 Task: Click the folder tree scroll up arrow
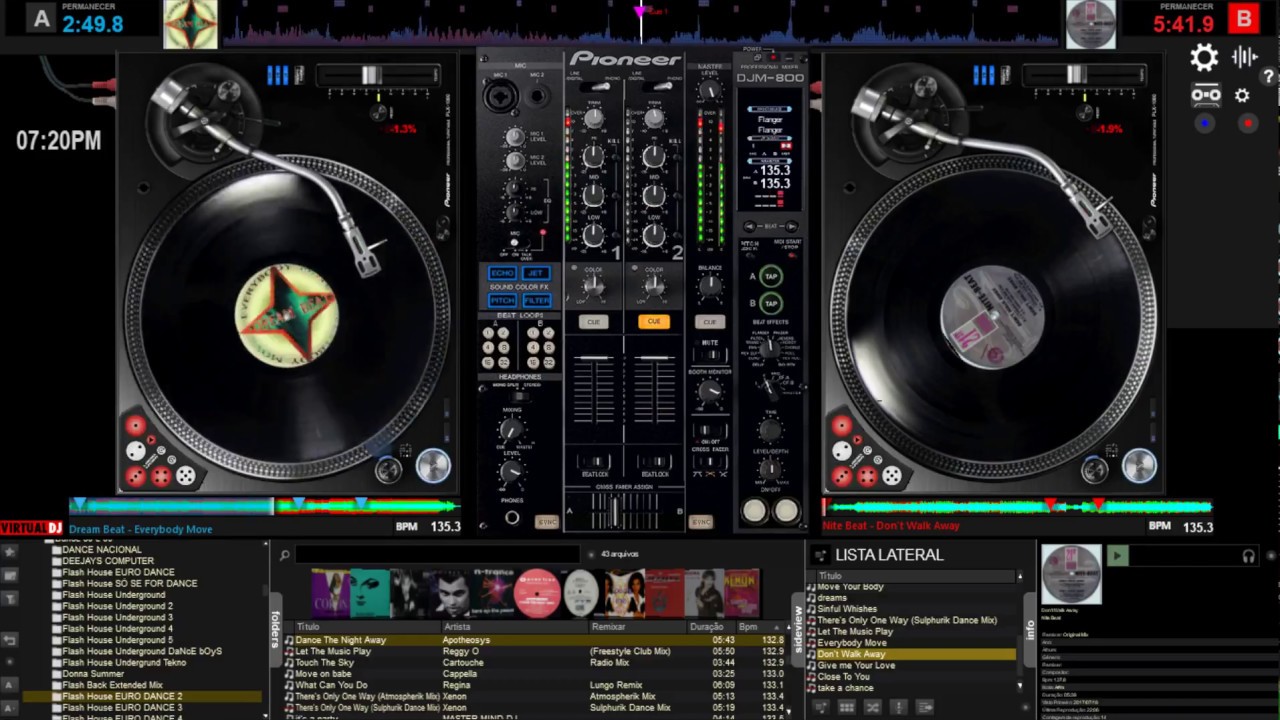(266, 545)
